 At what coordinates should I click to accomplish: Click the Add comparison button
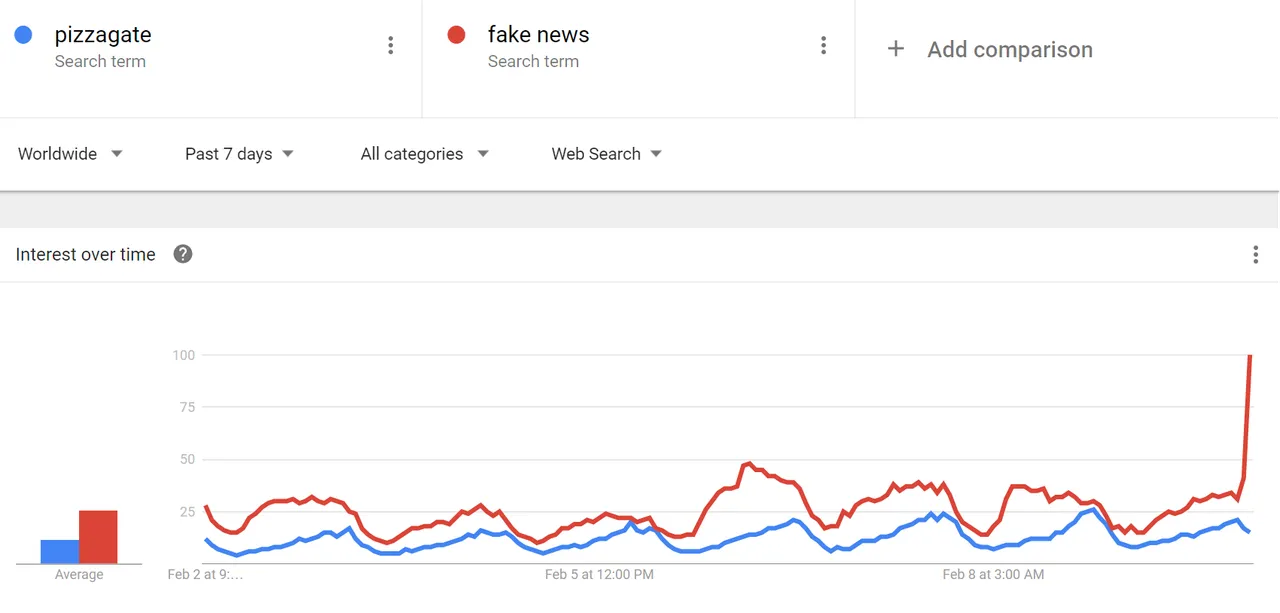pos(990,49)
